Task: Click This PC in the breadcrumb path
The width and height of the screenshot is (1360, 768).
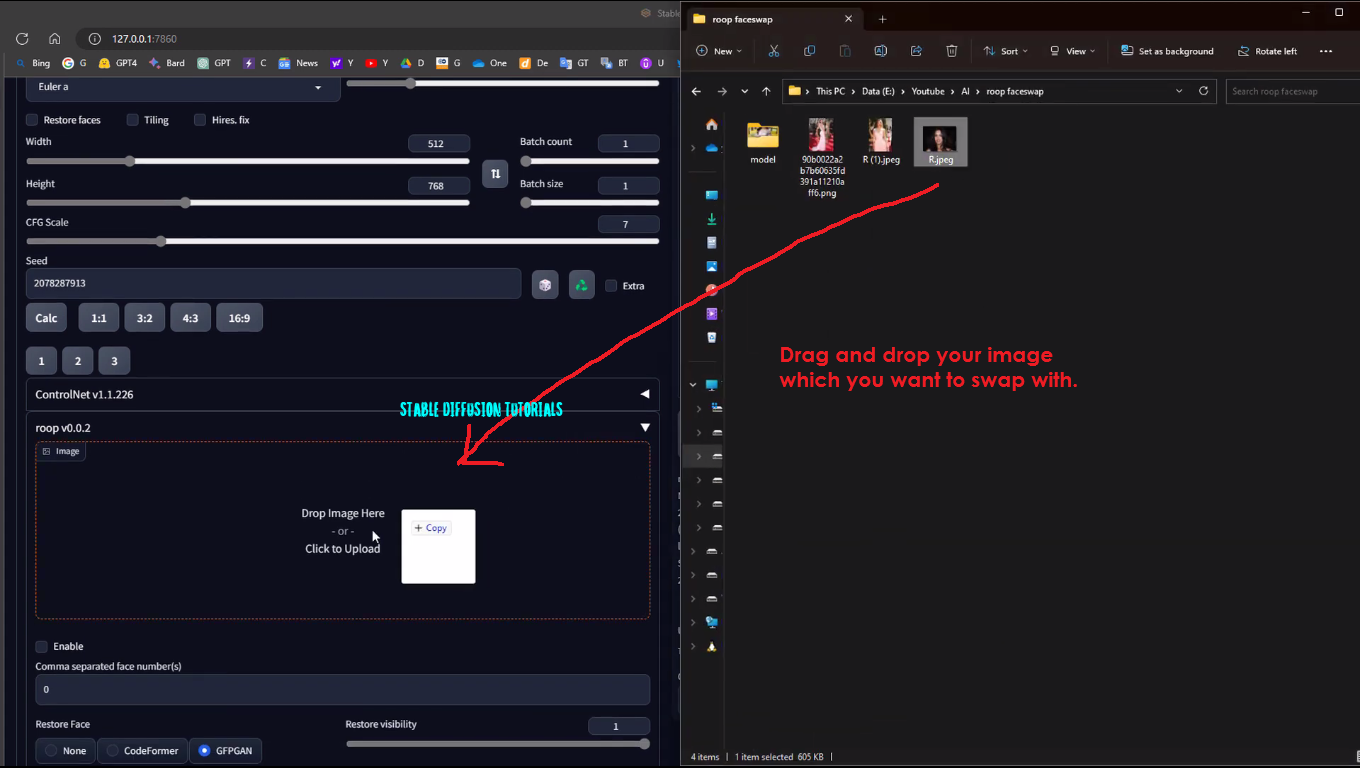Action: tap(830, 91)
